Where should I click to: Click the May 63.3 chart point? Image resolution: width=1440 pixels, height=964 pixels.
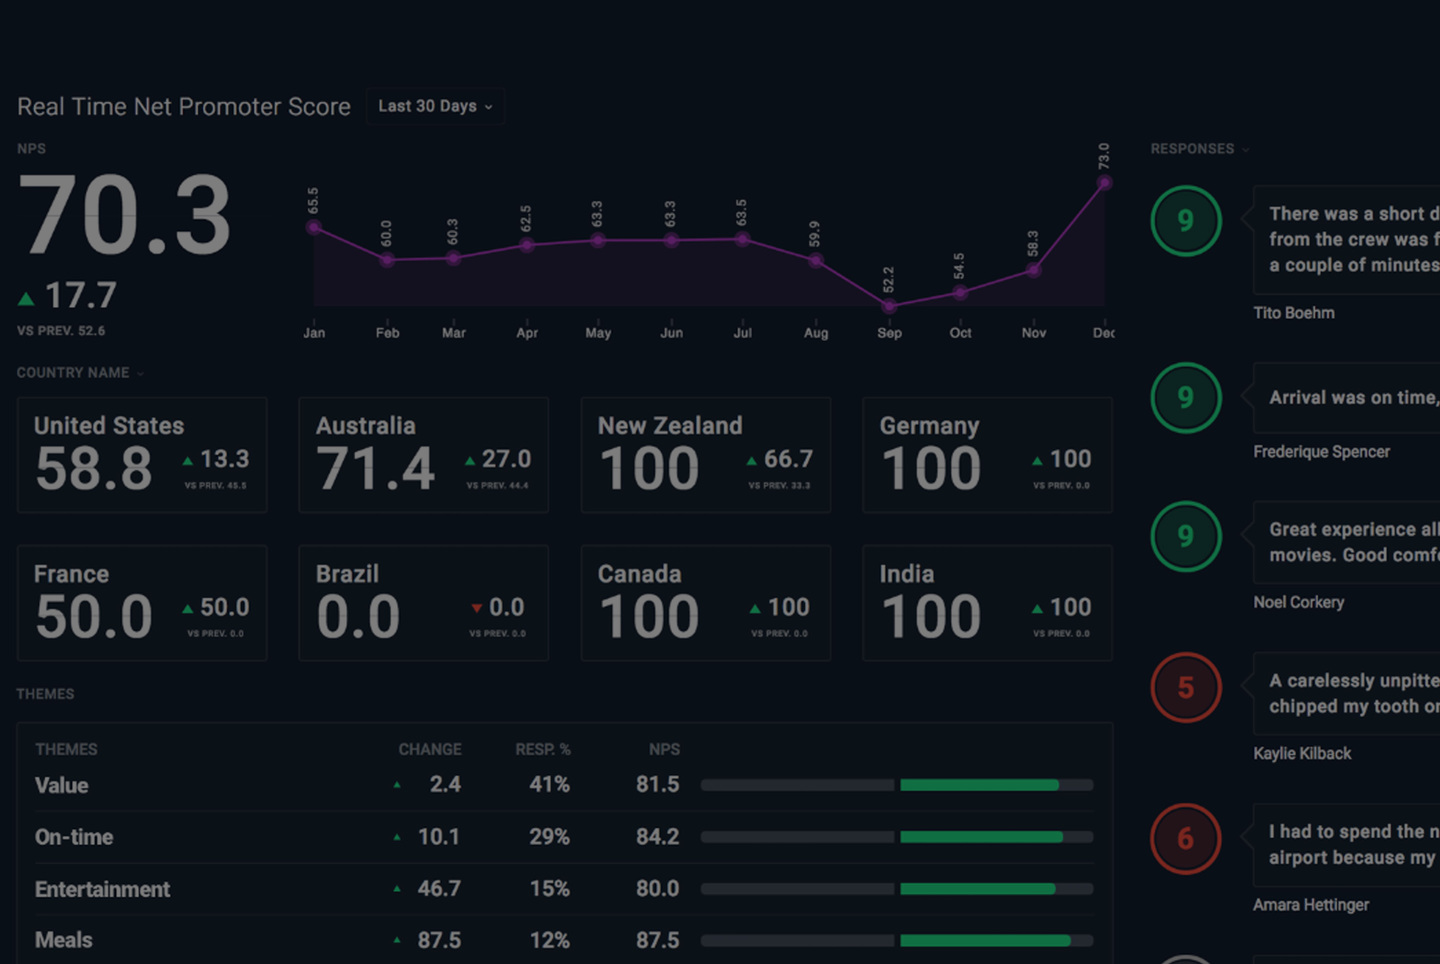[598, 240]
